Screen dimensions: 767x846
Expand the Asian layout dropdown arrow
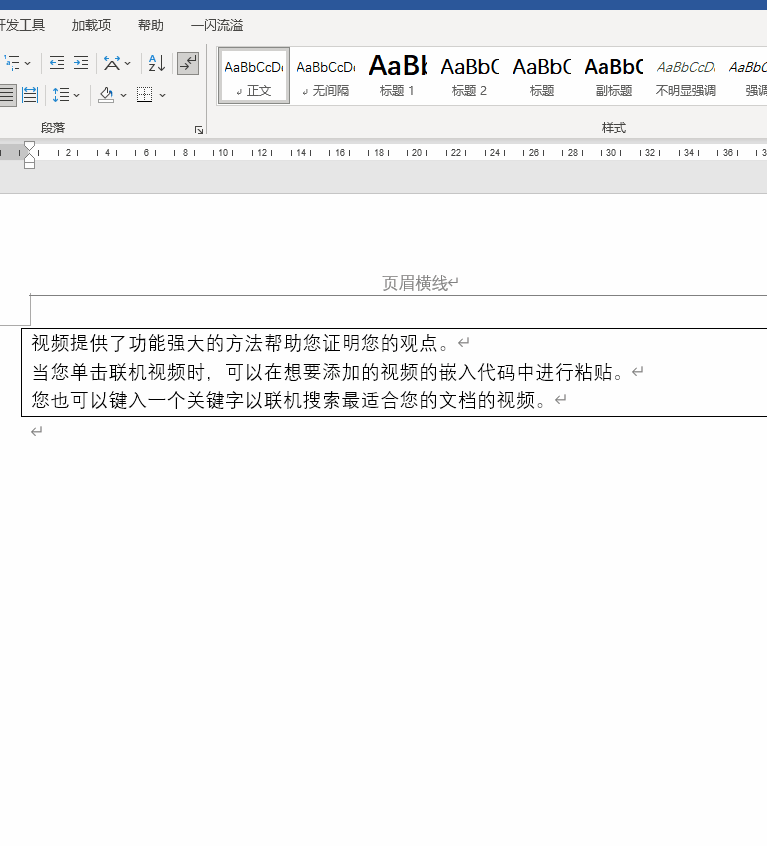click(127, 64)
